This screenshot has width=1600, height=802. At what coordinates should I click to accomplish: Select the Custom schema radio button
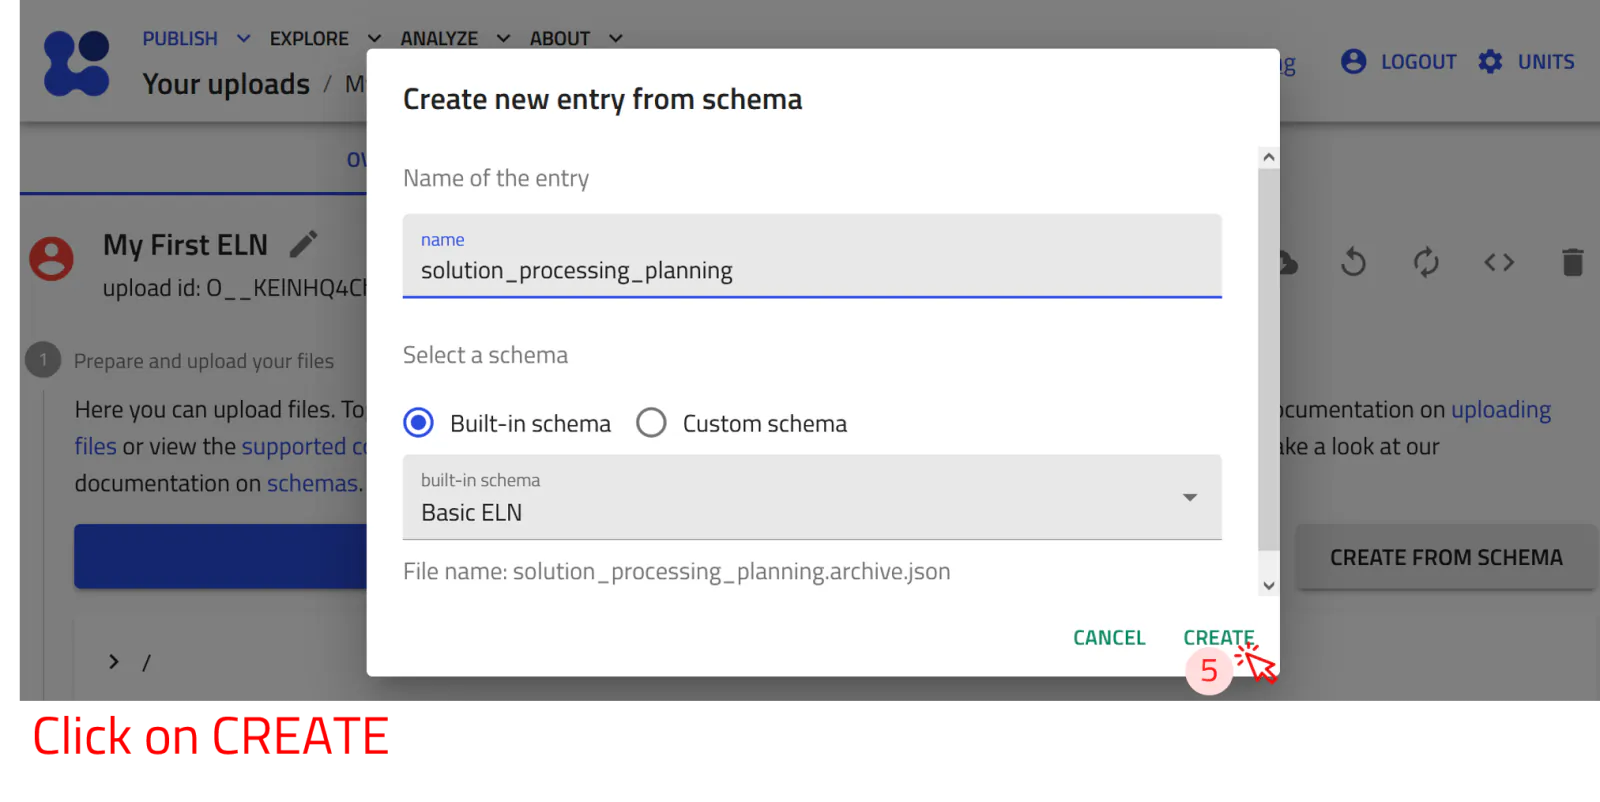click(651, 423)
